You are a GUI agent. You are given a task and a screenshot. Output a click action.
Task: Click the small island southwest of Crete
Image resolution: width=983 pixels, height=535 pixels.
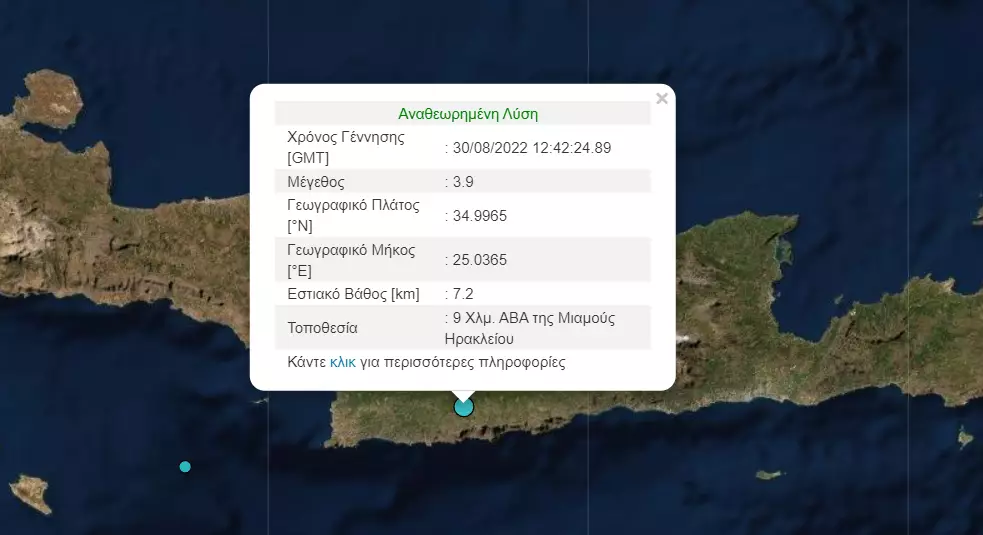click(30, 492)
